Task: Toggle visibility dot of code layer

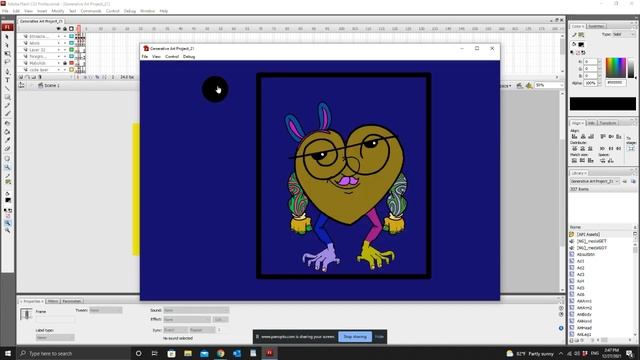Action: coord(58,70)
